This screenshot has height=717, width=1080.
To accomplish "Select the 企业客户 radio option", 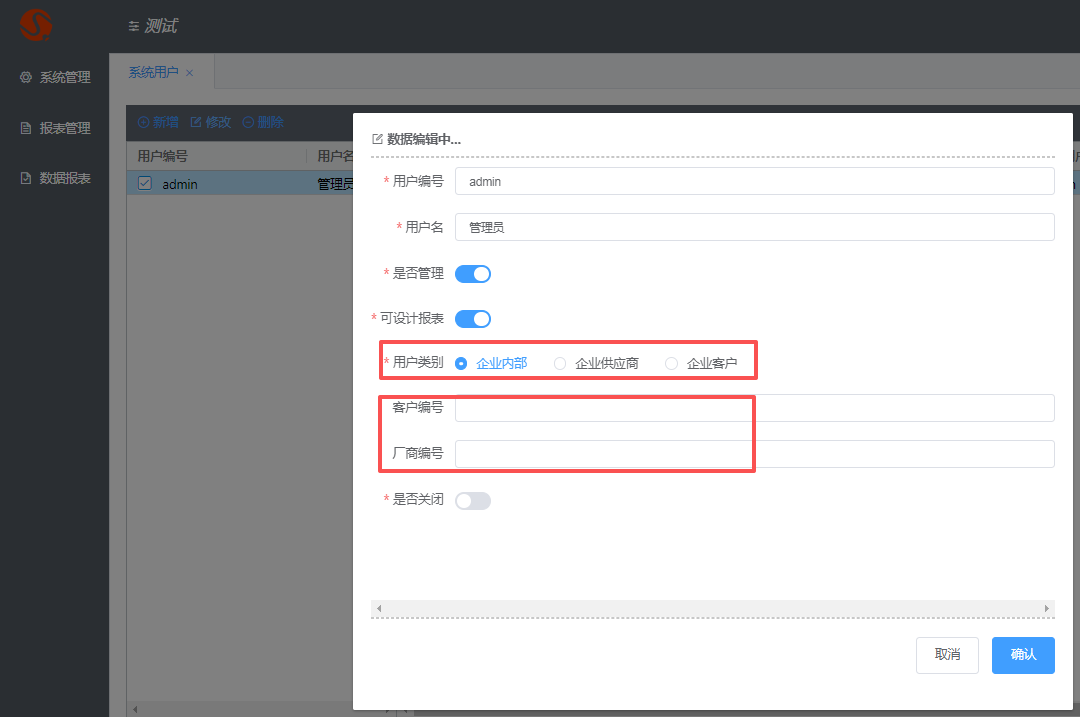I will pos(671,364).
